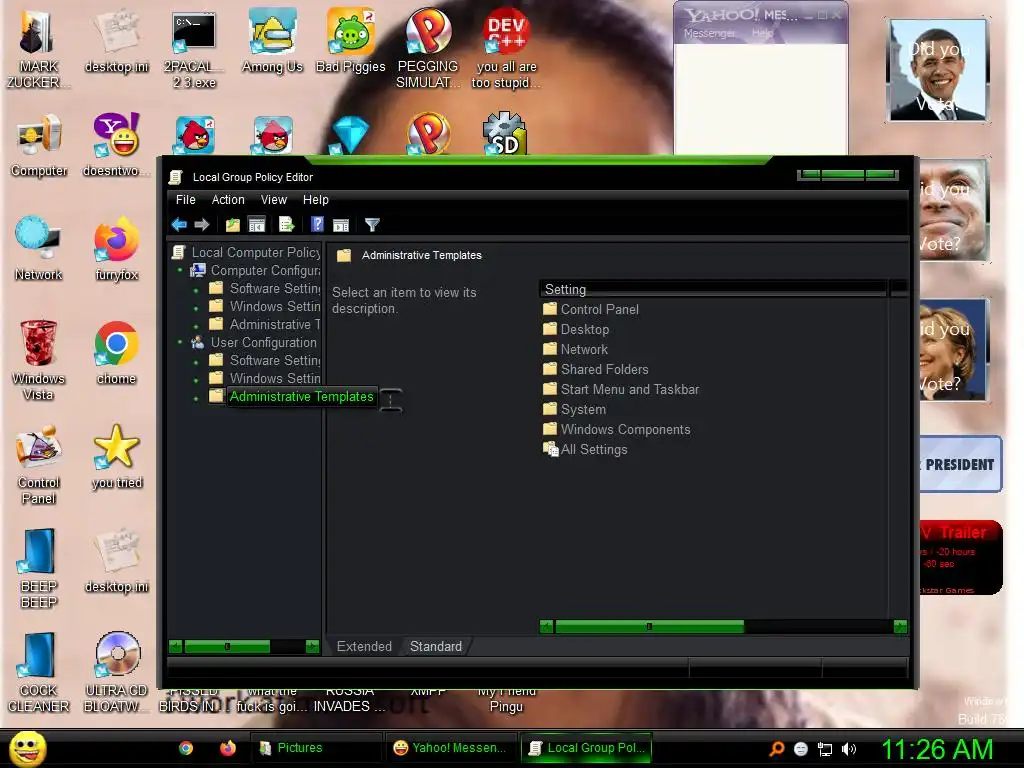Open the All Settings item
The image size is (1024, 768).
(x=585, y=449)
